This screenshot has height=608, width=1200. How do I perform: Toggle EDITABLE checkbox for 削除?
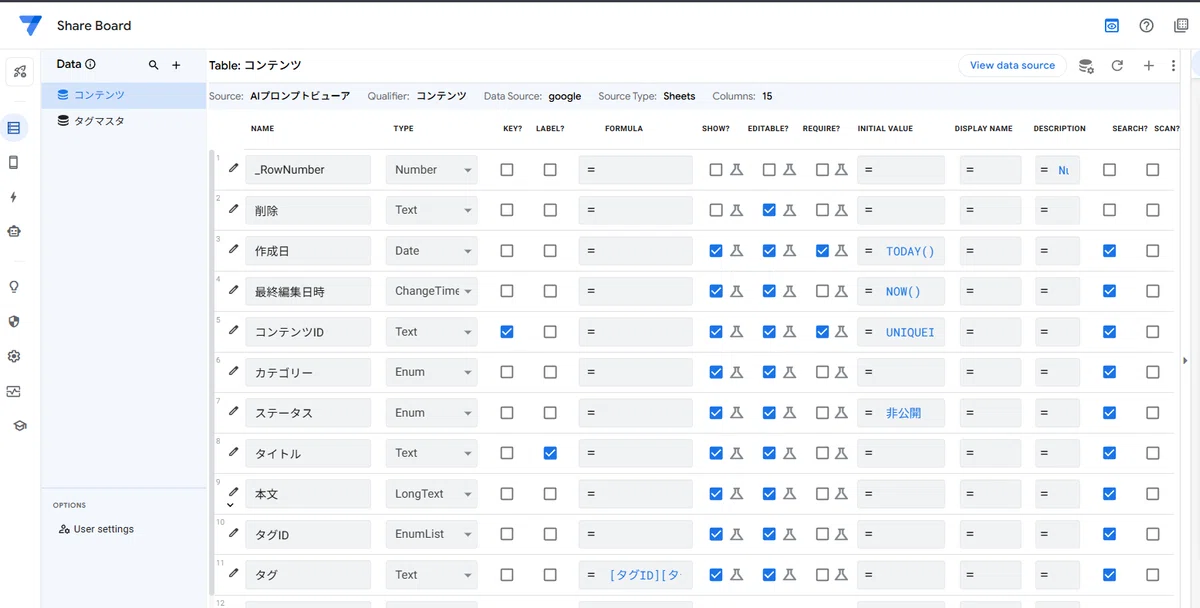coord(769,210)
